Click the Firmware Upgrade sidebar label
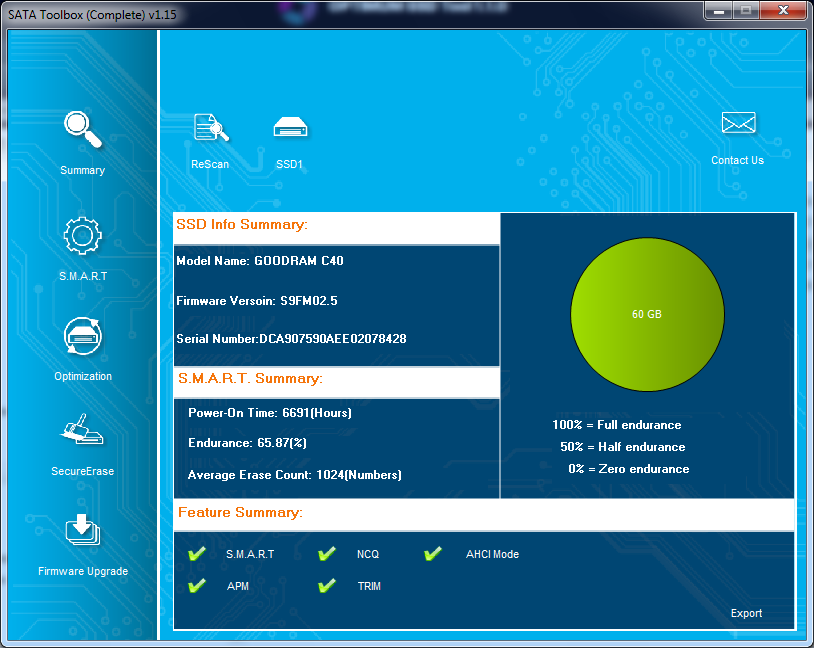The image size is (814, 648). 83,571
